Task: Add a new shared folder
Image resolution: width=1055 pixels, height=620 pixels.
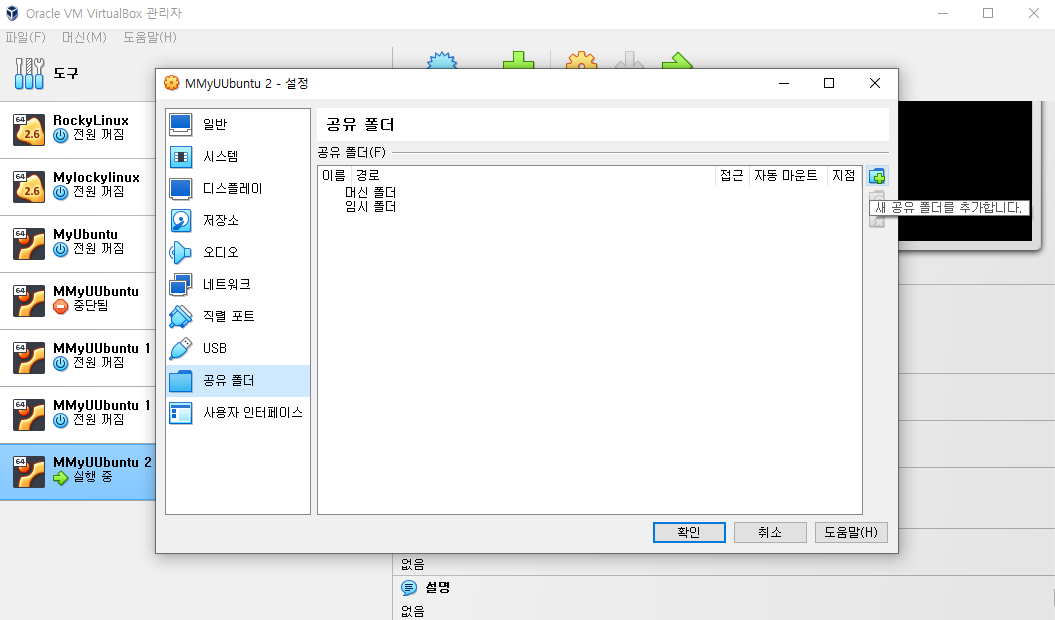Action: point(877,176)
